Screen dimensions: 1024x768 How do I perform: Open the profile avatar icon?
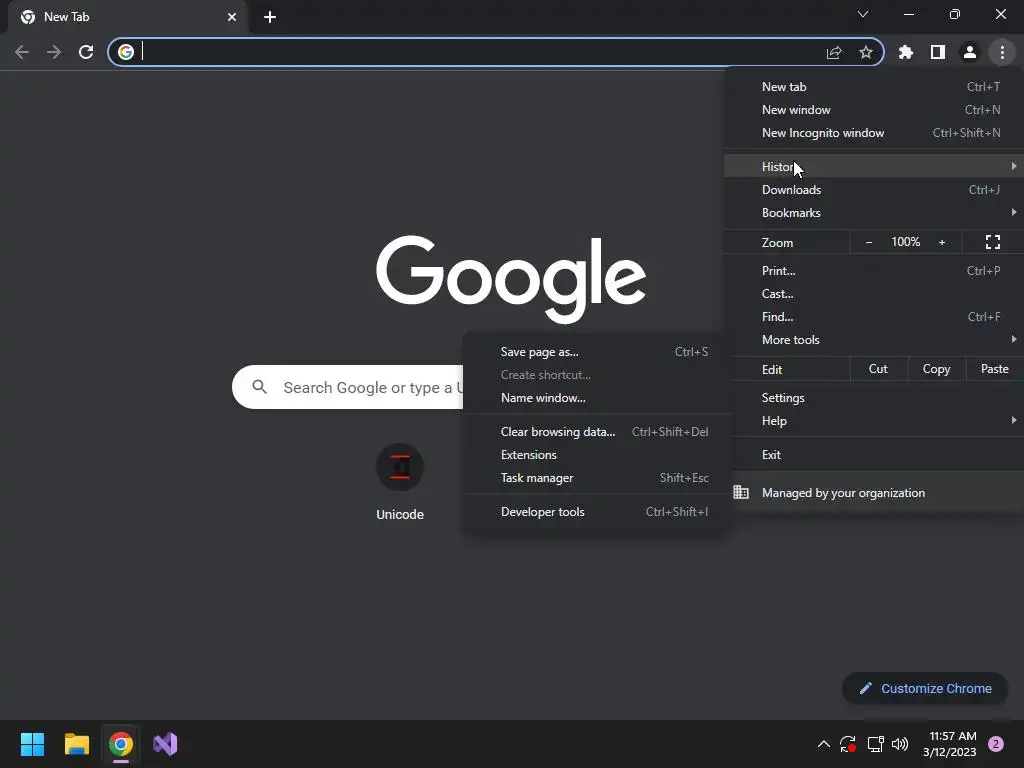click(x=969, y=52)
